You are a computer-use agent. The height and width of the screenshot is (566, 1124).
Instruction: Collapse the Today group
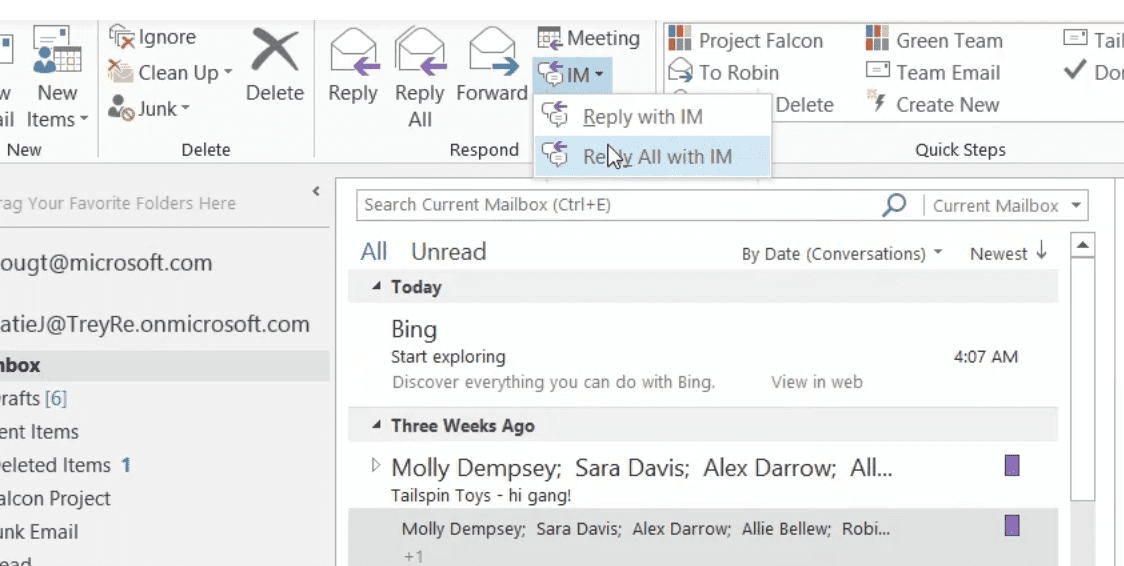pyautogui.click(x=376, y=287)
